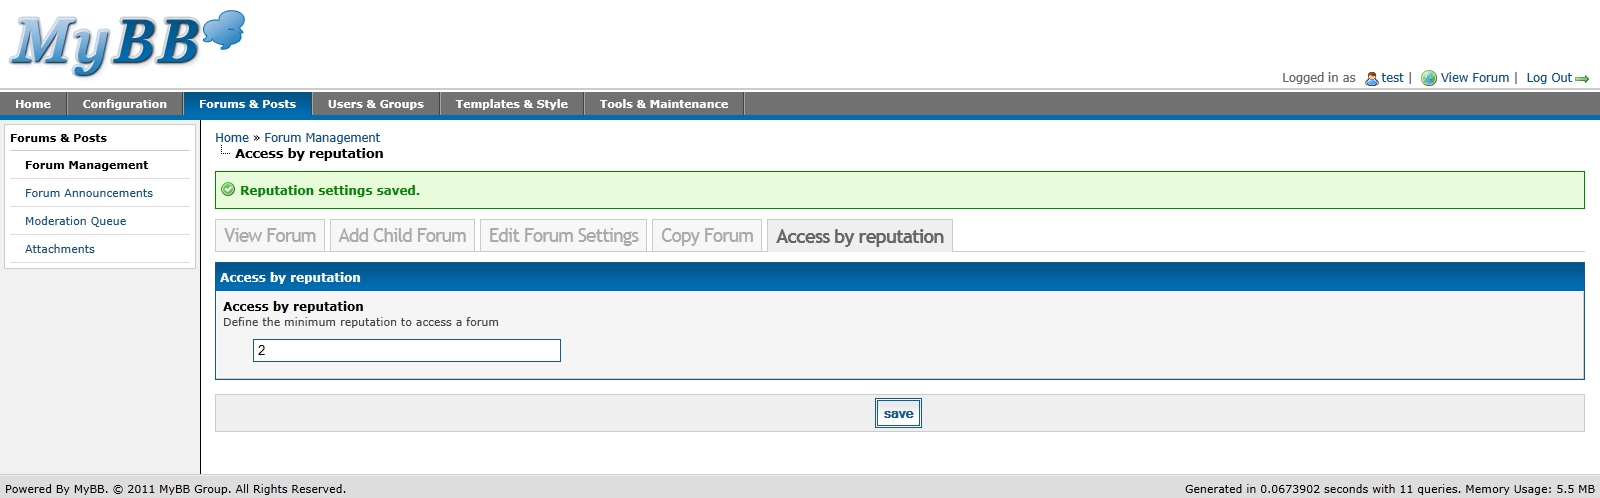Click the green success checkmark icon
The height and width of the screenshot is (498, 1600).
coord(228,190)
